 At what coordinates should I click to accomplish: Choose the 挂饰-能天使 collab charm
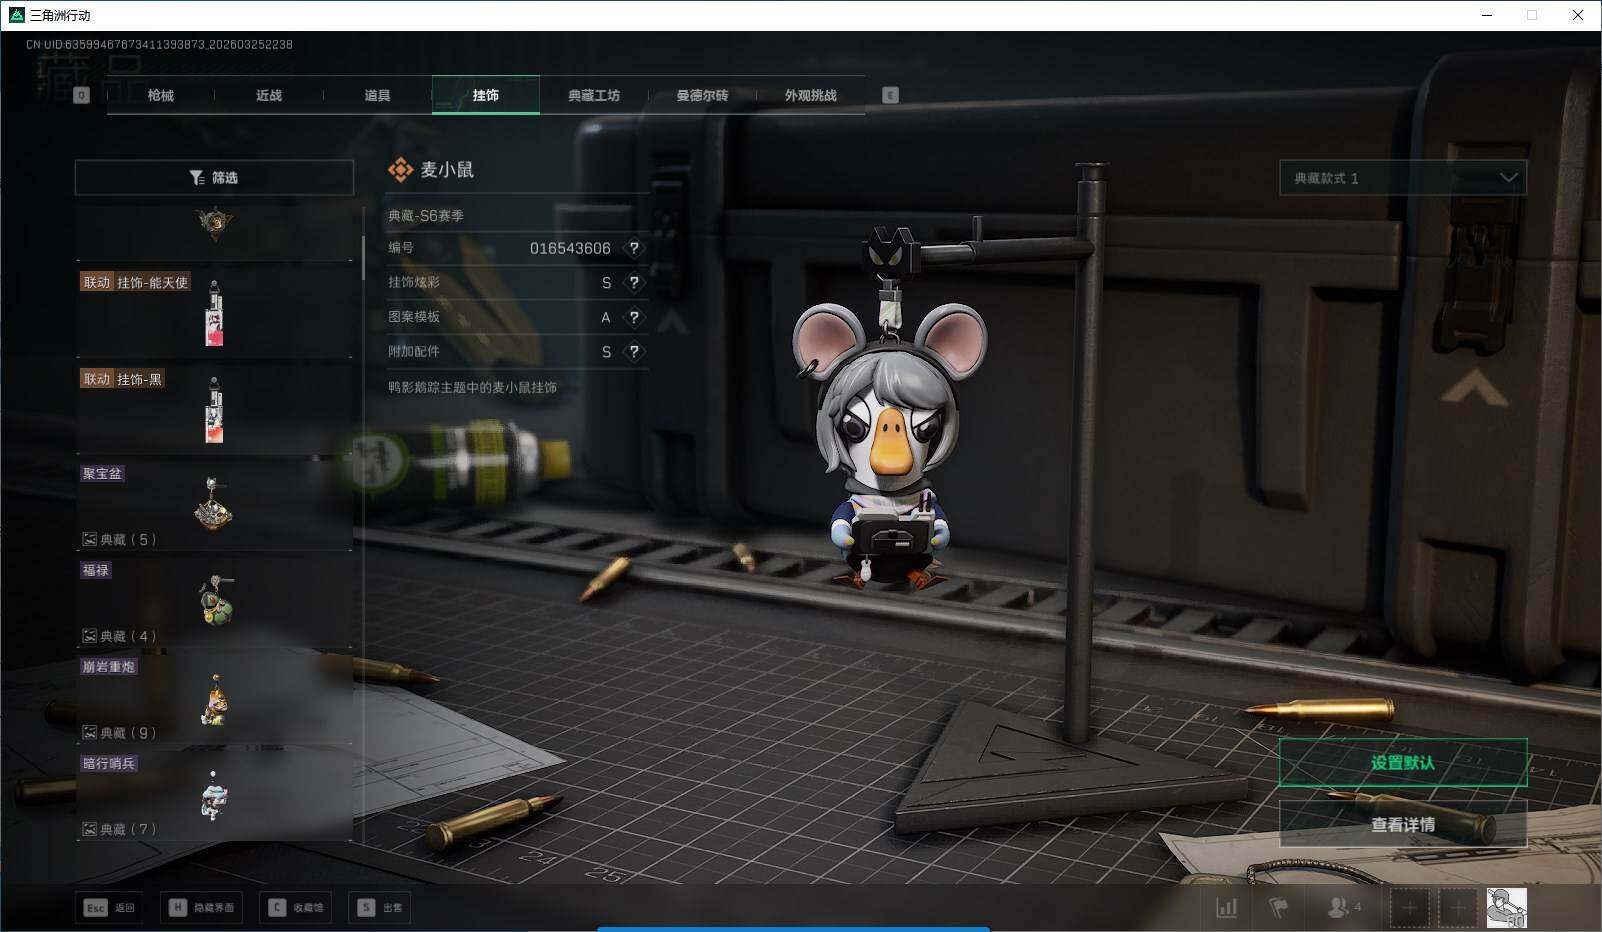tap(214, 312)
